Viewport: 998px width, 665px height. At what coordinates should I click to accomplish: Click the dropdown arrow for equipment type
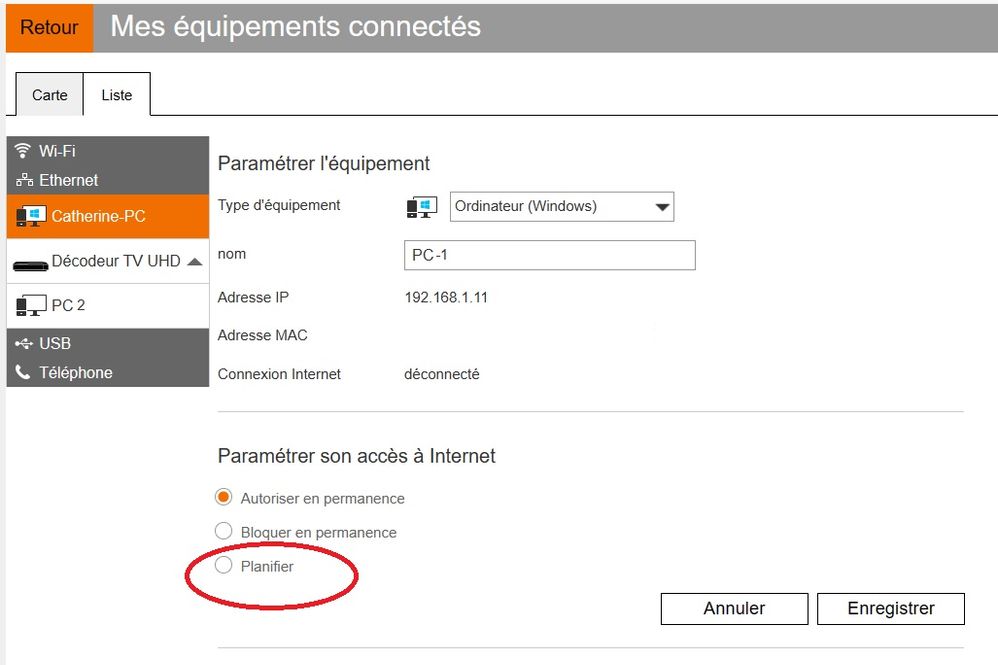(x=662, y=206)
